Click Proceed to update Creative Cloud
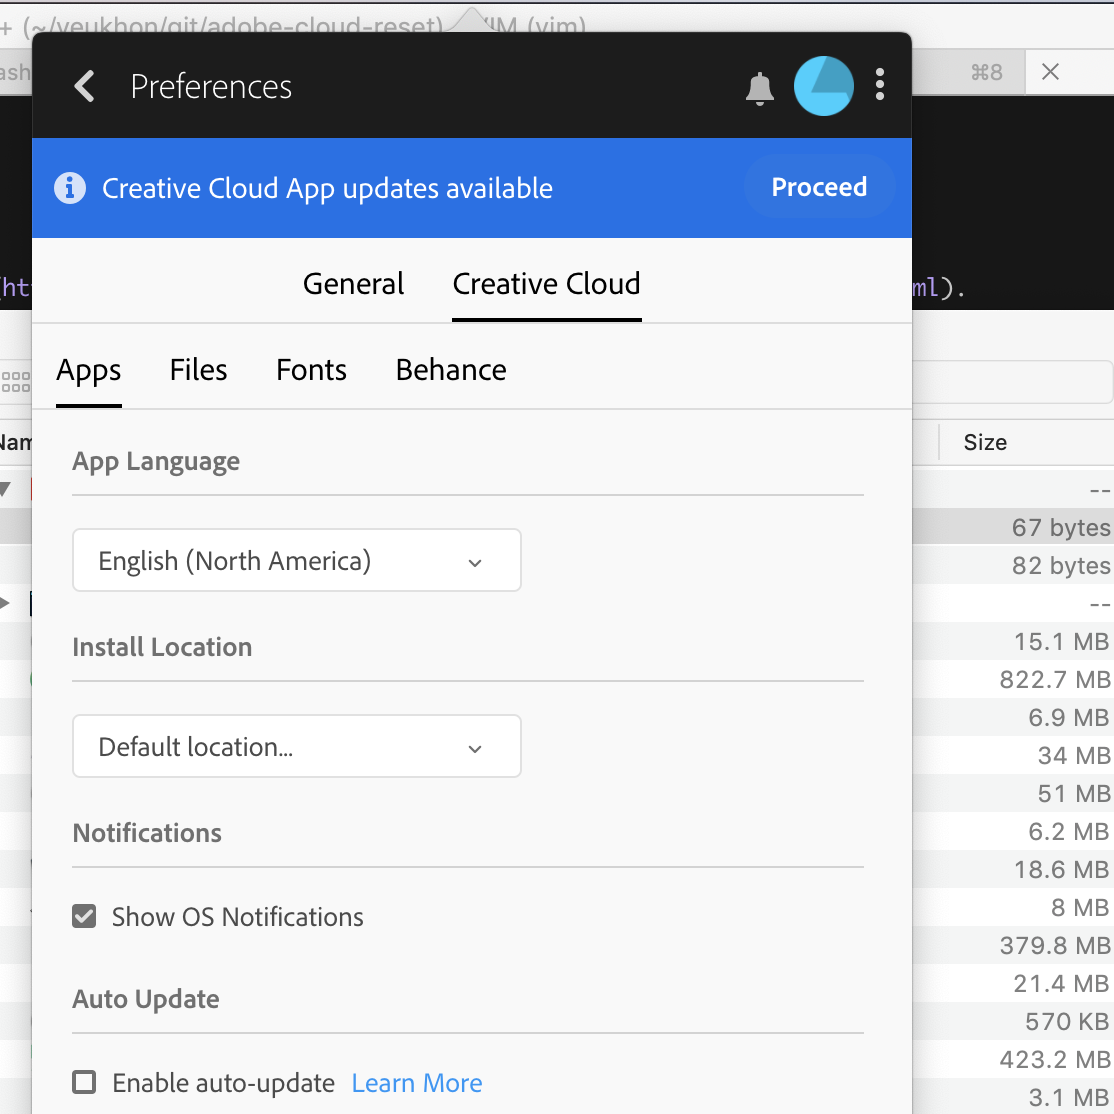1114x1114 pixels. [819, 187]
